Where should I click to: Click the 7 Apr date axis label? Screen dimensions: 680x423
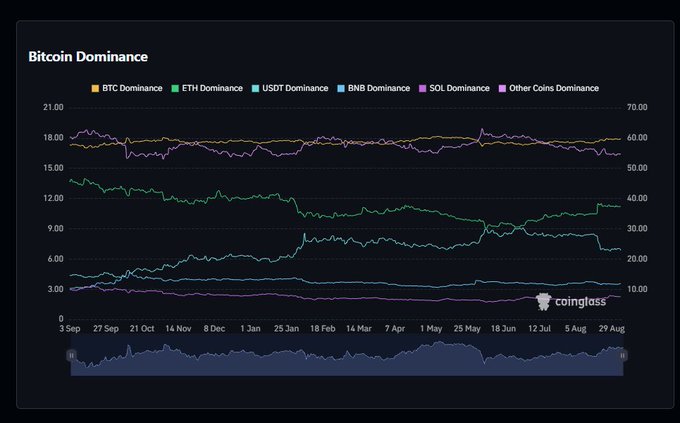click(x=395, y=329)
